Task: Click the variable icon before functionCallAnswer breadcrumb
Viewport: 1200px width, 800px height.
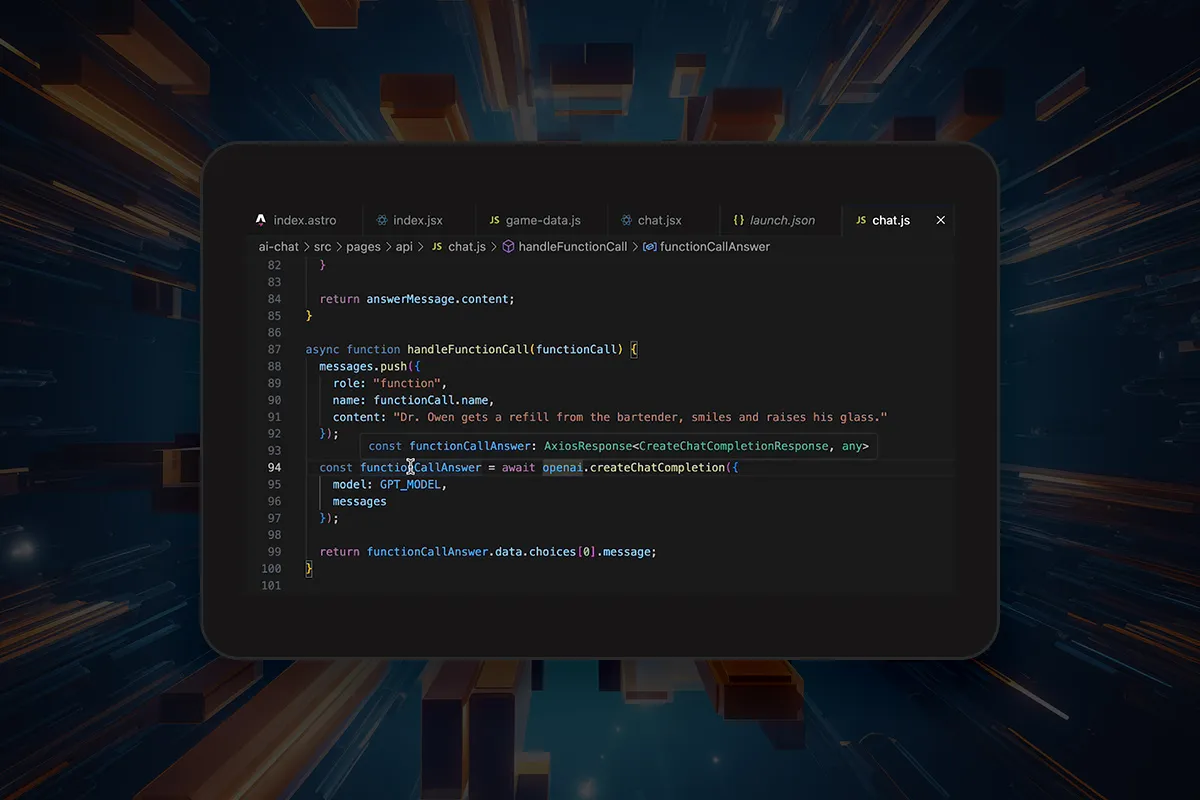Action: coord(649,246)
